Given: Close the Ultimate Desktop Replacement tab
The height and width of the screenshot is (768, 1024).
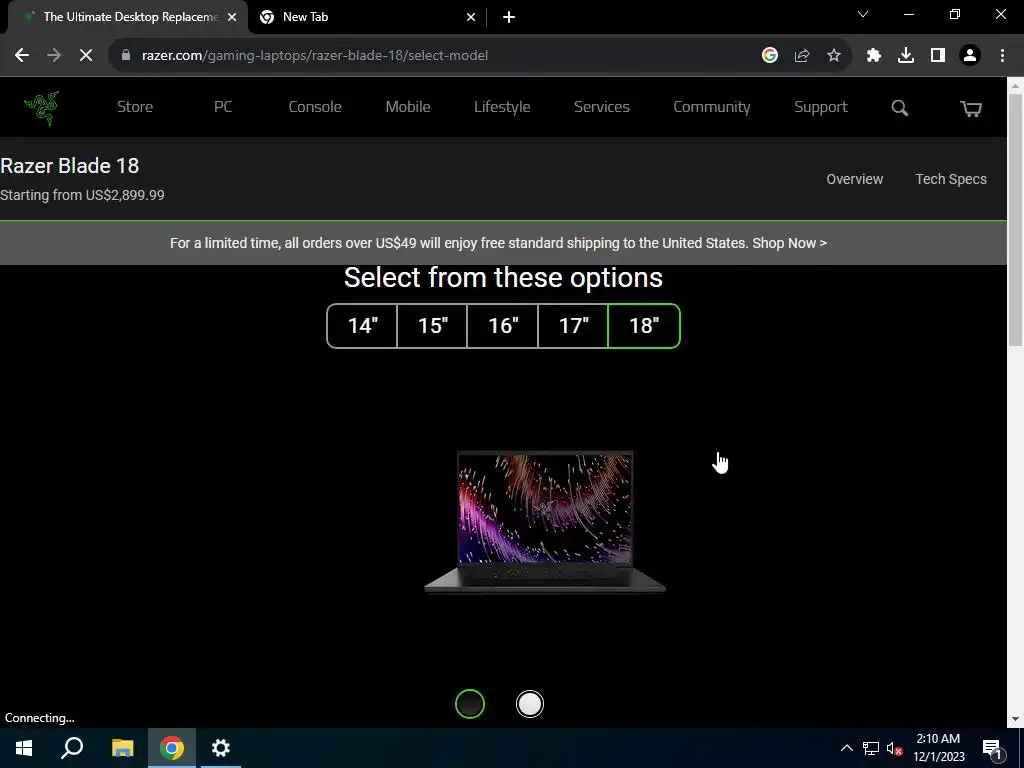Looking at the screenshot, I should click(x=232, y=17).
